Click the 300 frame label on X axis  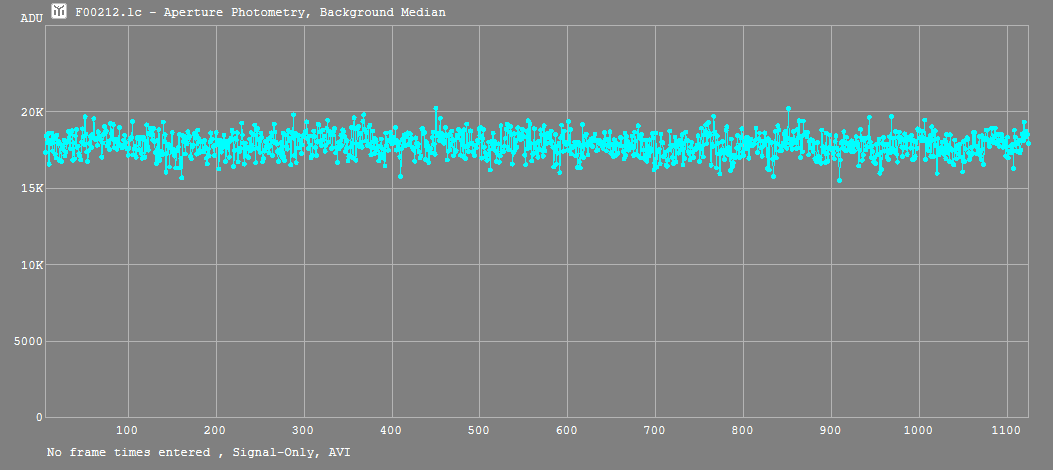[x=303, y=430]
